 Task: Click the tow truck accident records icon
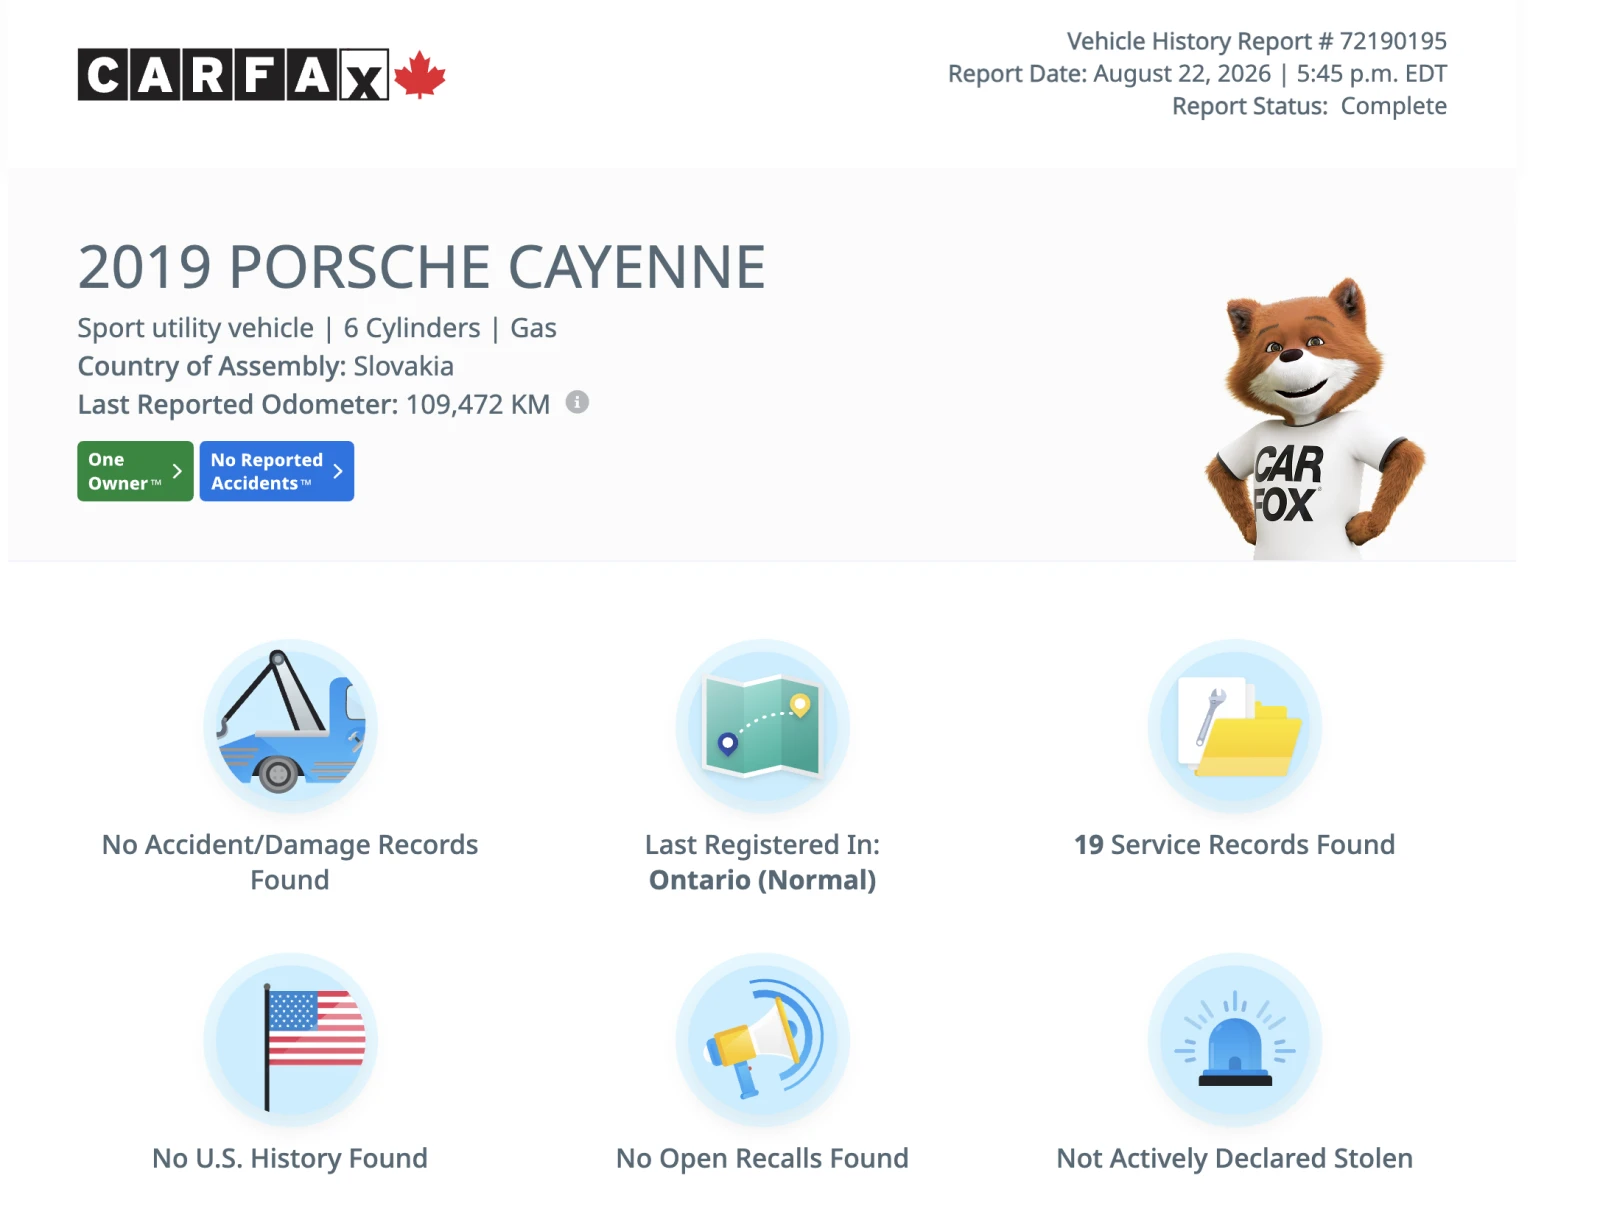tap(290, 726)
